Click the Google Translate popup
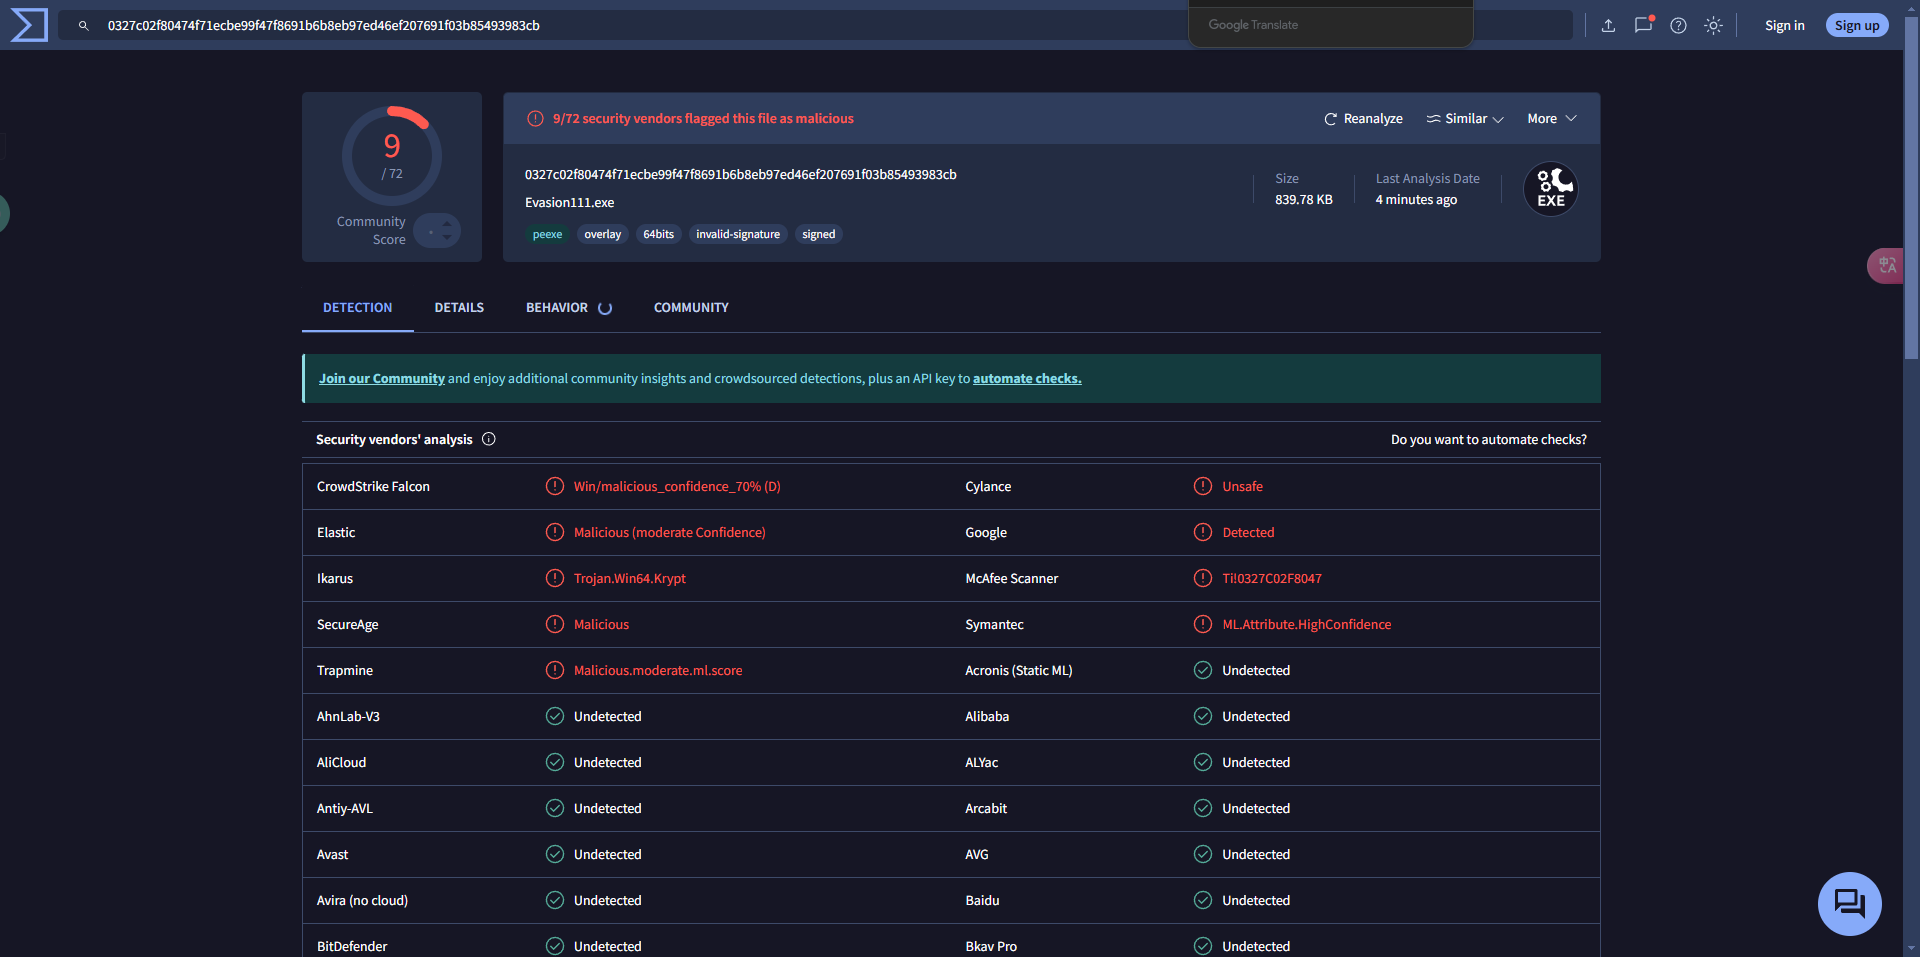This screenshot has height=957, width=1920. coord(1330,24)
